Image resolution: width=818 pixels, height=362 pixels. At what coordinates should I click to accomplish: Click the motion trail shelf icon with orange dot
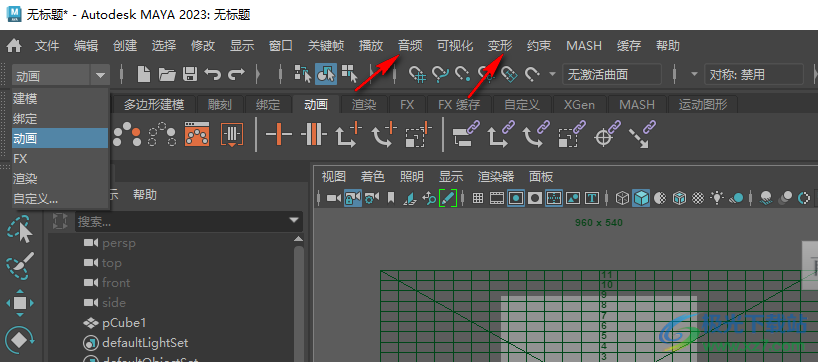(x=127, y=135)
